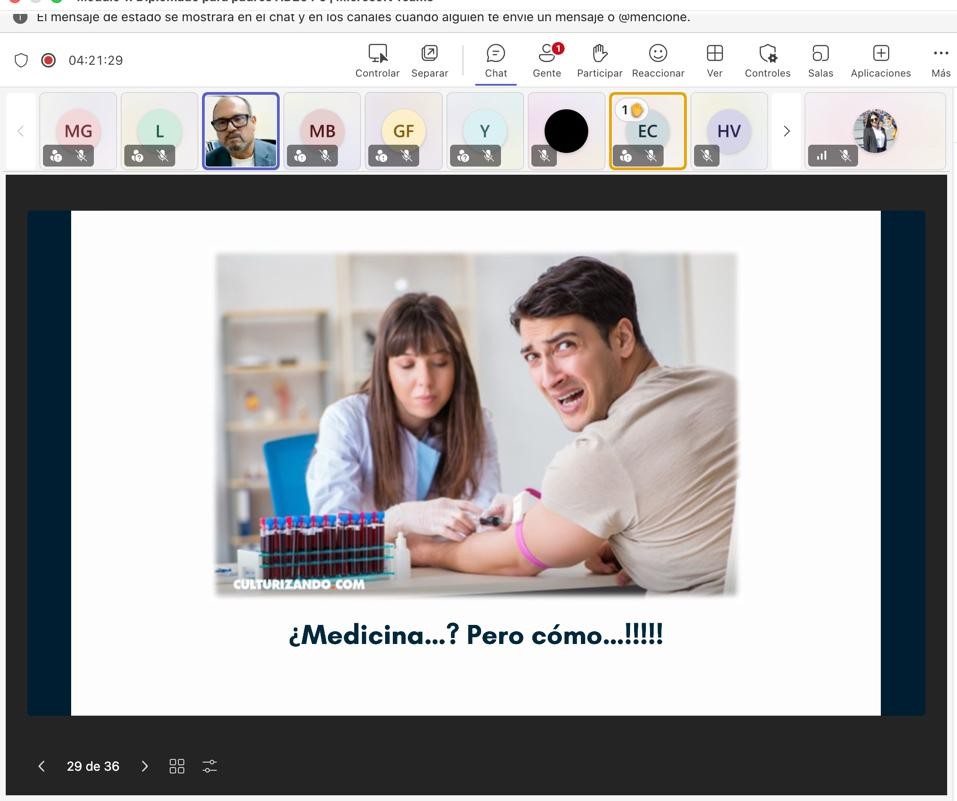The image size is (957, 801).
Task: Click the shield privacy icon
Action: tap(21, 60)
